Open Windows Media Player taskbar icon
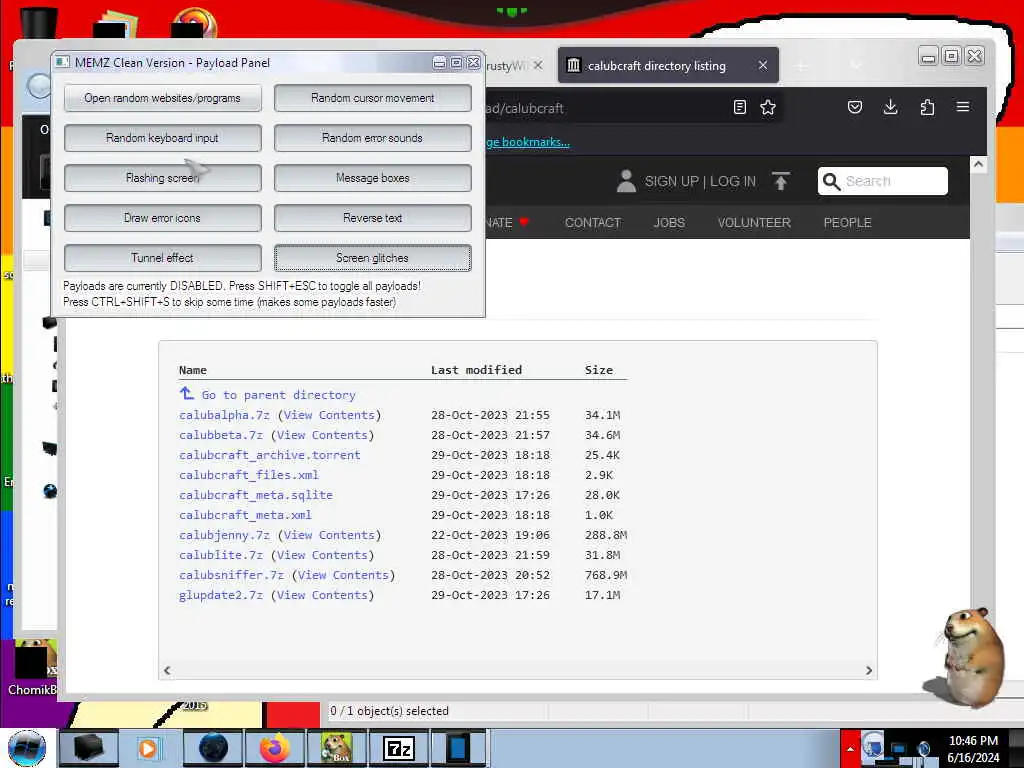This screenshot has height=768, width=1024. (148, 748)
